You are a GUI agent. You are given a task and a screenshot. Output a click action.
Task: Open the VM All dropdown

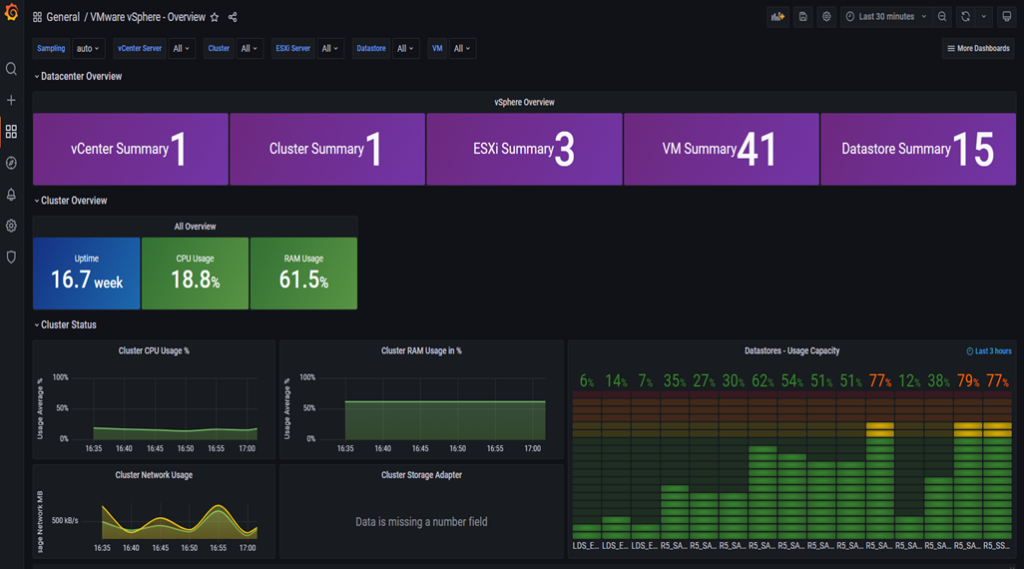click(462, 48)
